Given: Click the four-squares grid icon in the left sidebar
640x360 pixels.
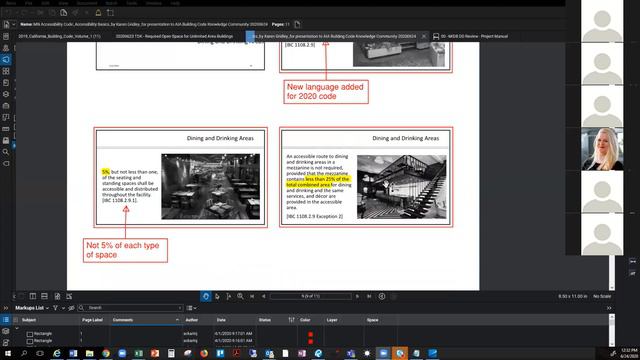Looking at the screenshot, I should pyautogui.click(x=6, y=71).
